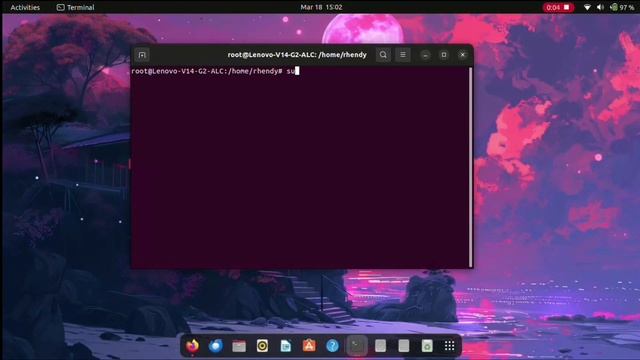Open the Files manager from the dock
The height and width of the screenshot is (360, 640).
[x=239, y=346]
